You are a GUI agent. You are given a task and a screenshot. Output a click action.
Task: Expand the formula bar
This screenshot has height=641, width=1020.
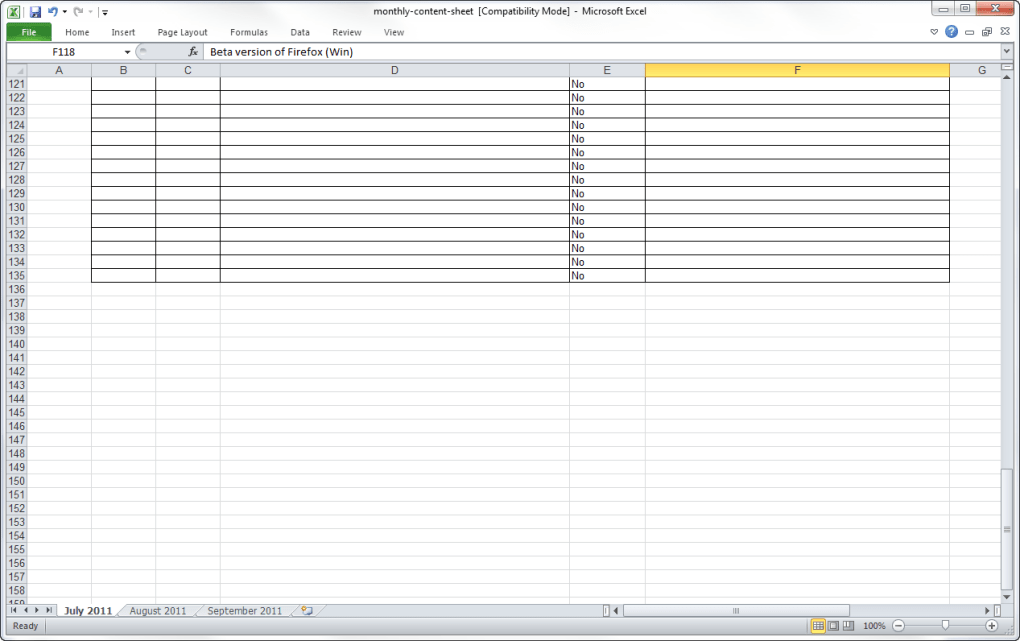pos(1007,52)
